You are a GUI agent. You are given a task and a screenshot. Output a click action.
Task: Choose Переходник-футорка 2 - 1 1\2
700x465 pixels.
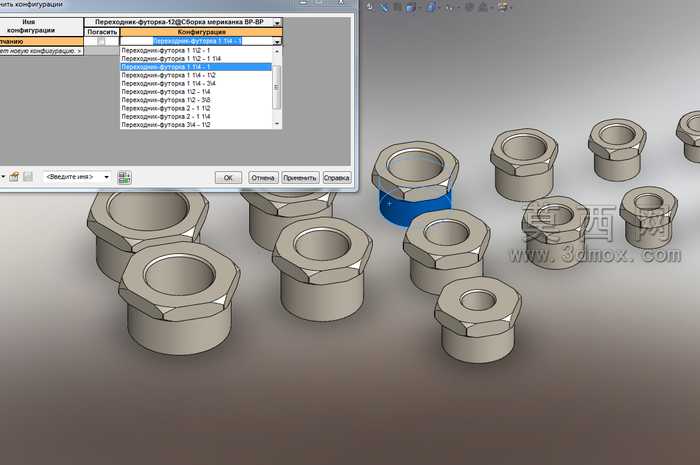pyautogui.click(x=196, y=108)
